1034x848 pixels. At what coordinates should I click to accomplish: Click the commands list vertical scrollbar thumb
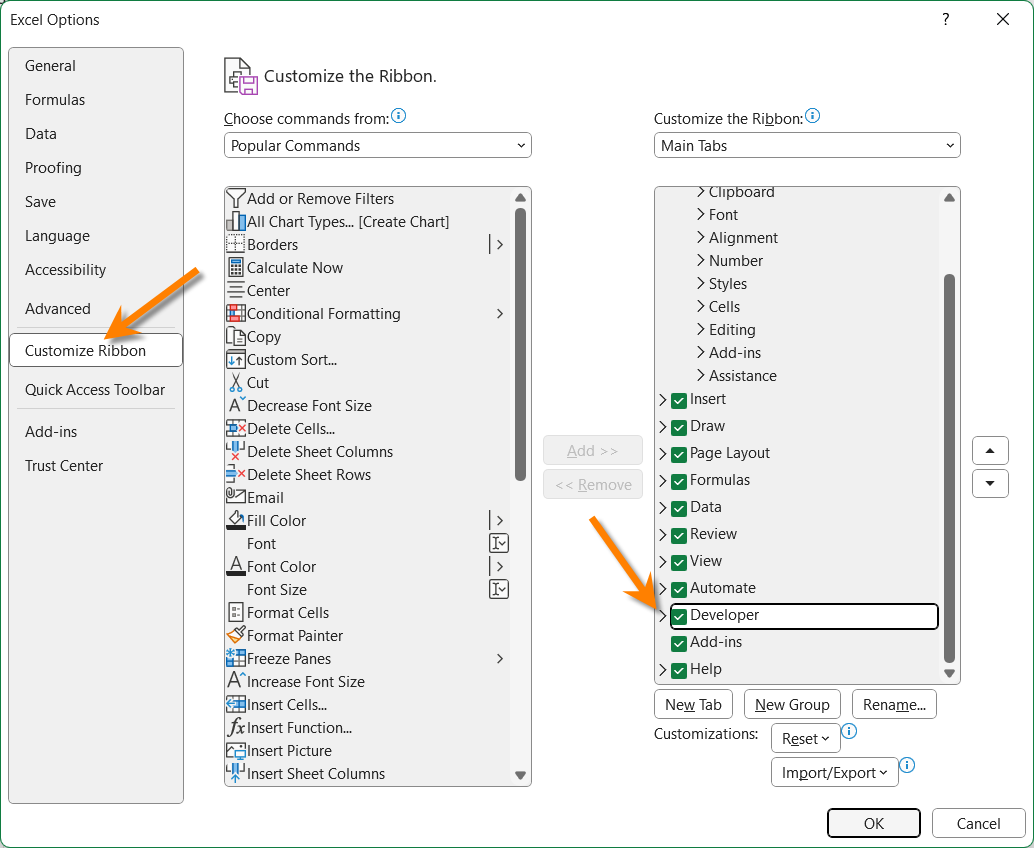pos(520,344)
